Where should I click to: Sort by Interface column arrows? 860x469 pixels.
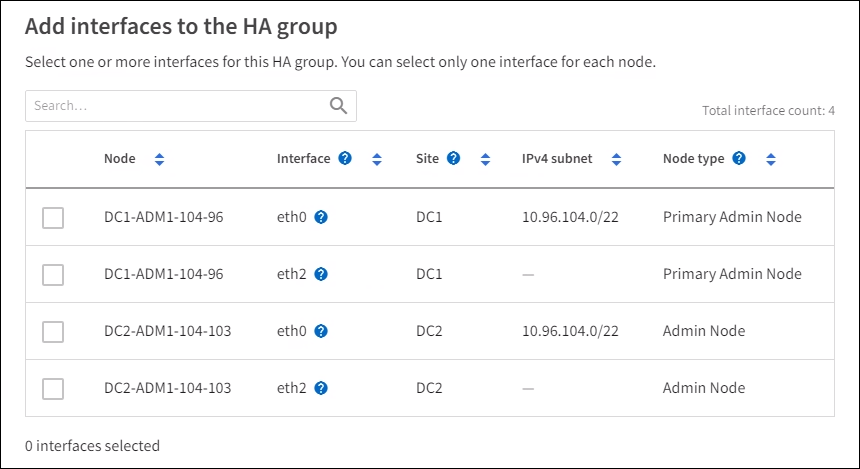pos(377,159)
